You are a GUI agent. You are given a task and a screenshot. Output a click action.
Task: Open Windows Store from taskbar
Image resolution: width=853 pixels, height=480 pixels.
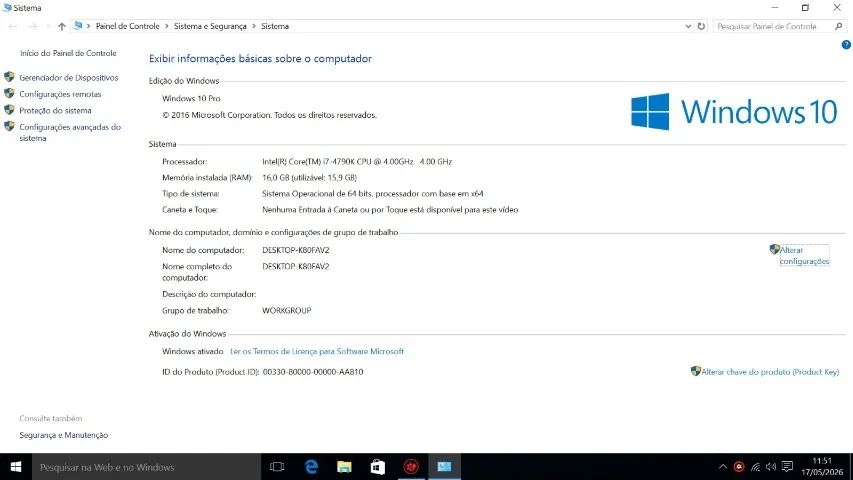378,467
